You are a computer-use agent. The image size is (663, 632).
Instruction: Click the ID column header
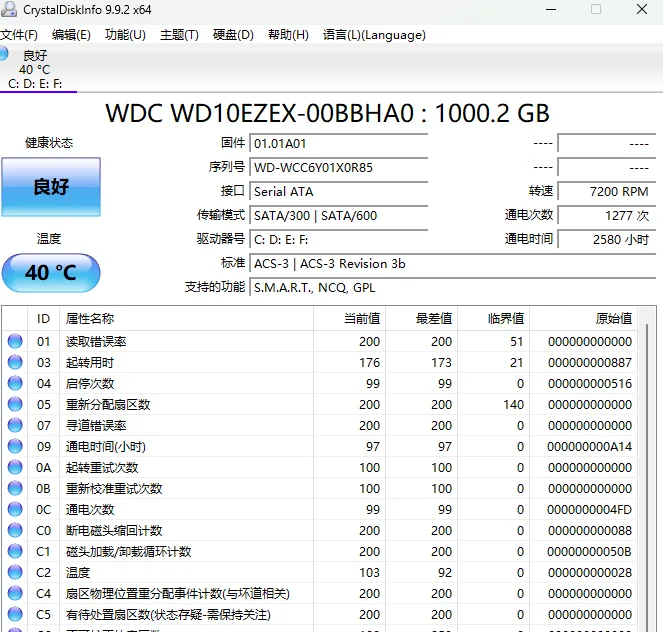point(43,318)
